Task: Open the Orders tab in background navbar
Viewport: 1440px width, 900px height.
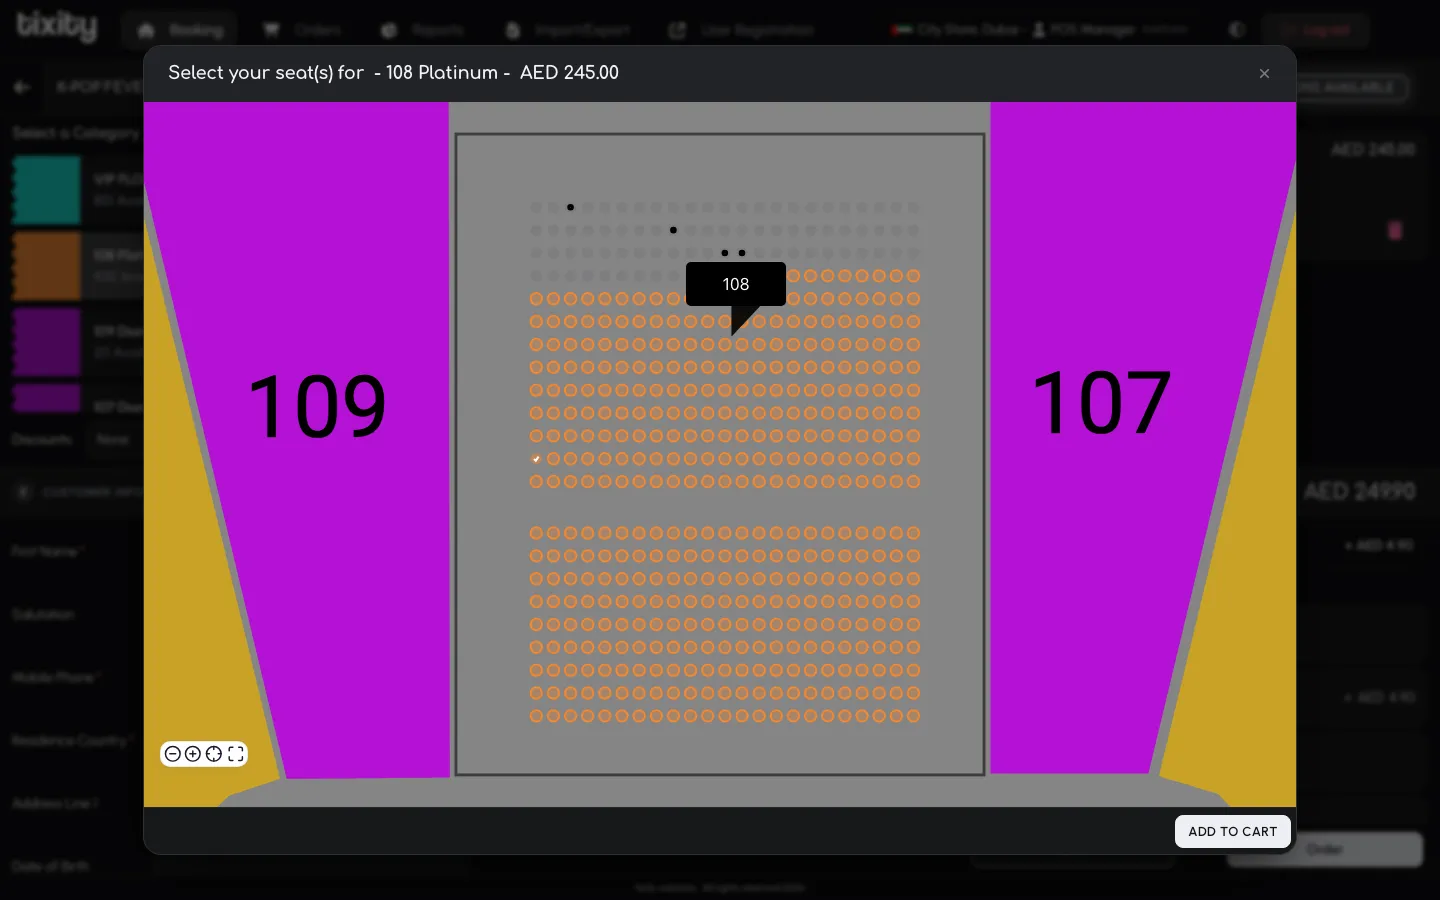Action: pyautogui.click(x=302, y=30)
